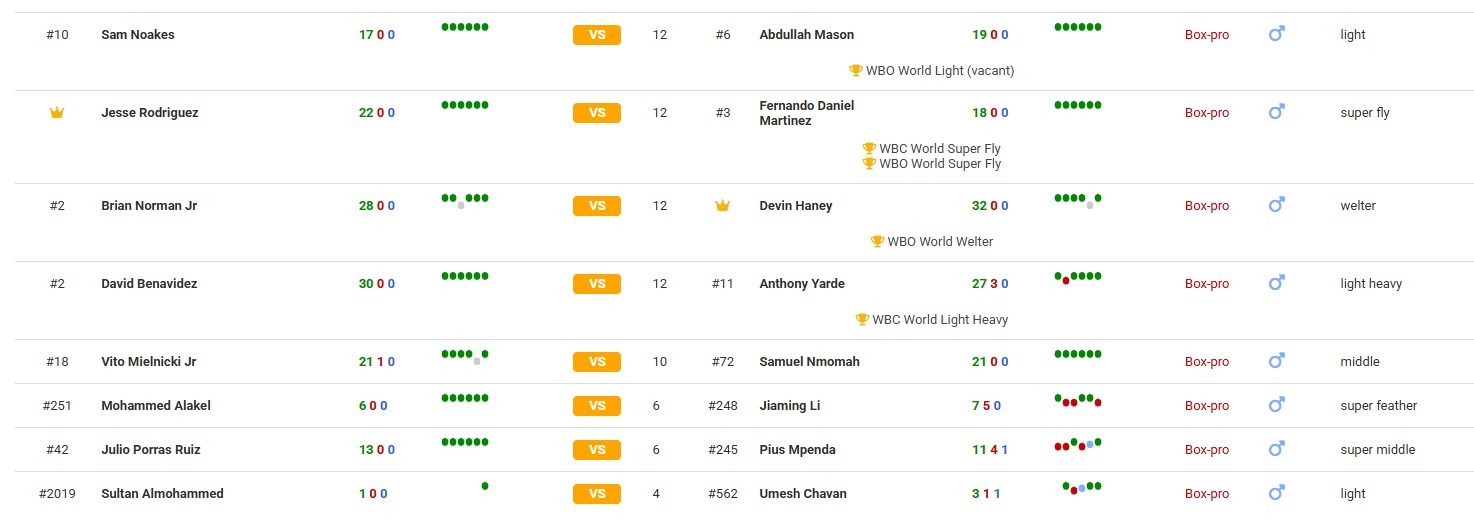Screen dimensions: 1474x524
Task: Open the WBC World Super Fly title link
Action: click(939, 149)
